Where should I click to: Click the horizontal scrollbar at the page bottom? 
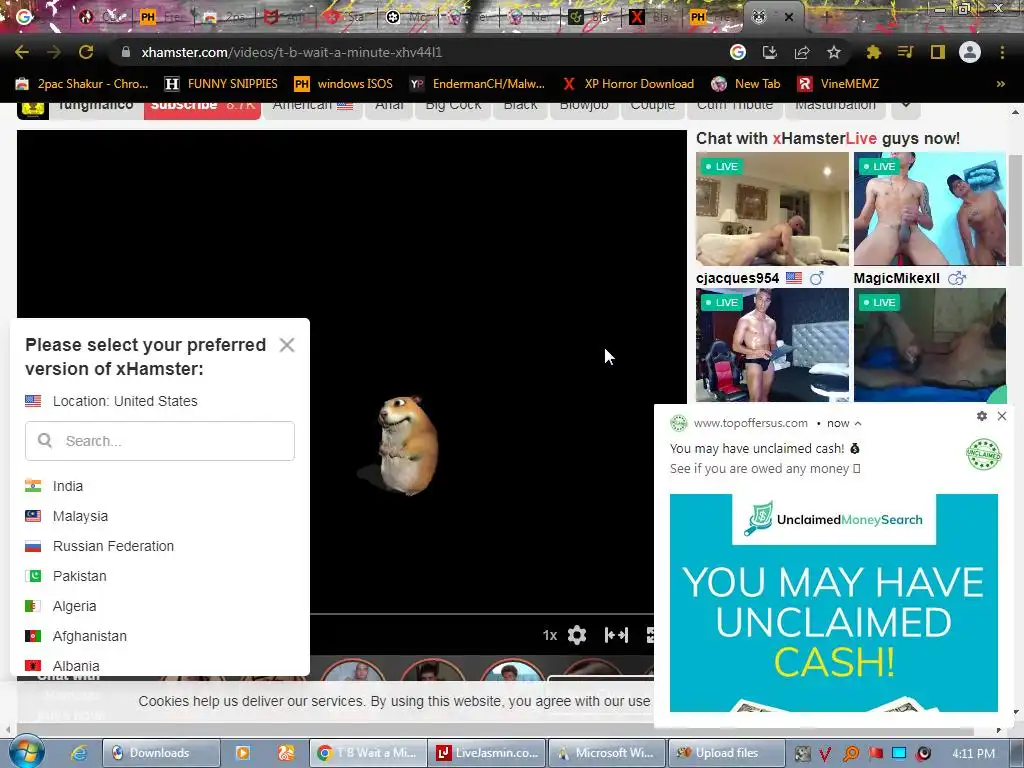pyautogui.click(x=496, y=729)
